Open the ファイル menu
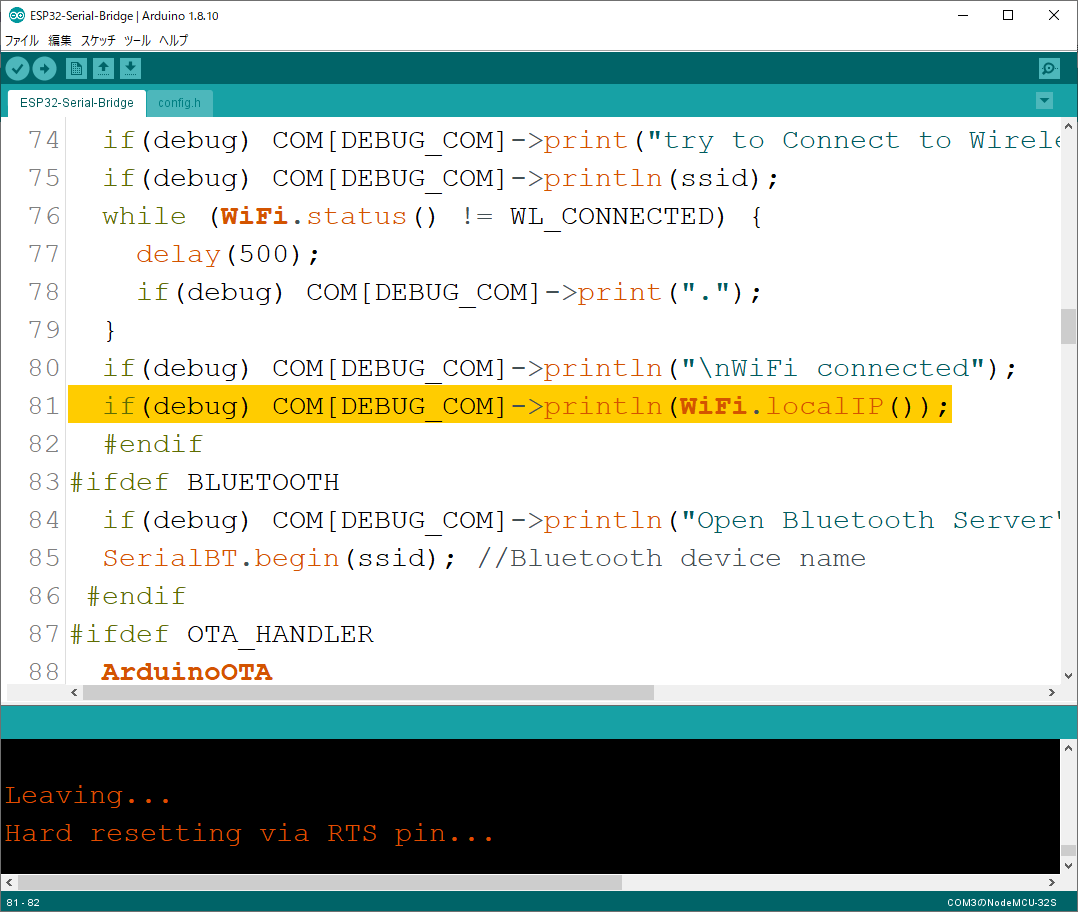This screenshot has width=1078, height=912. 22,41
